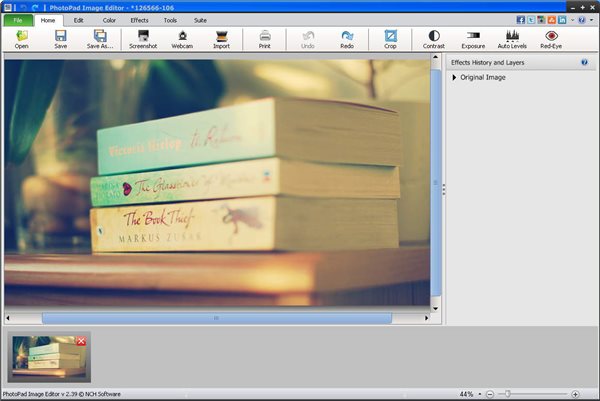This screenshot has height=401, width=600.
Task: Click the quick-access undo arrow in the title bar
Action: [x=23, y=7]
